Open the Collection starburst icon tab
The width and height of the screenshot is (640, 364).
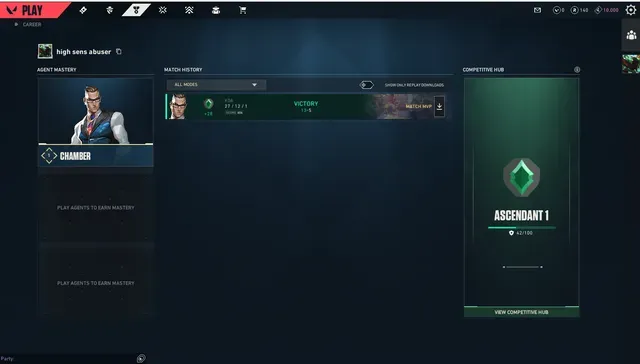click(162, 10)
